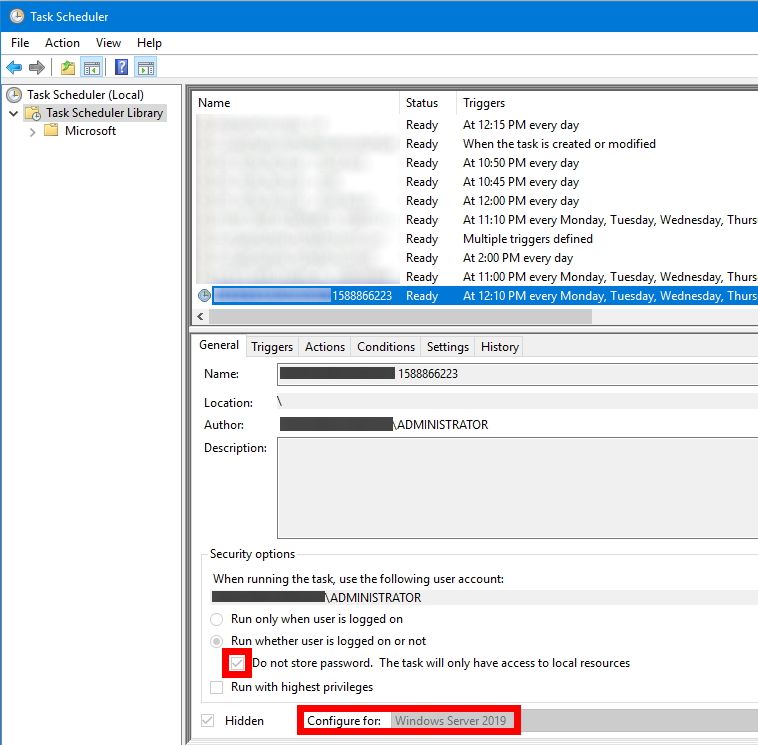
Task: Select Task Scheduler (Local) root node
Action: coord(85,95)
